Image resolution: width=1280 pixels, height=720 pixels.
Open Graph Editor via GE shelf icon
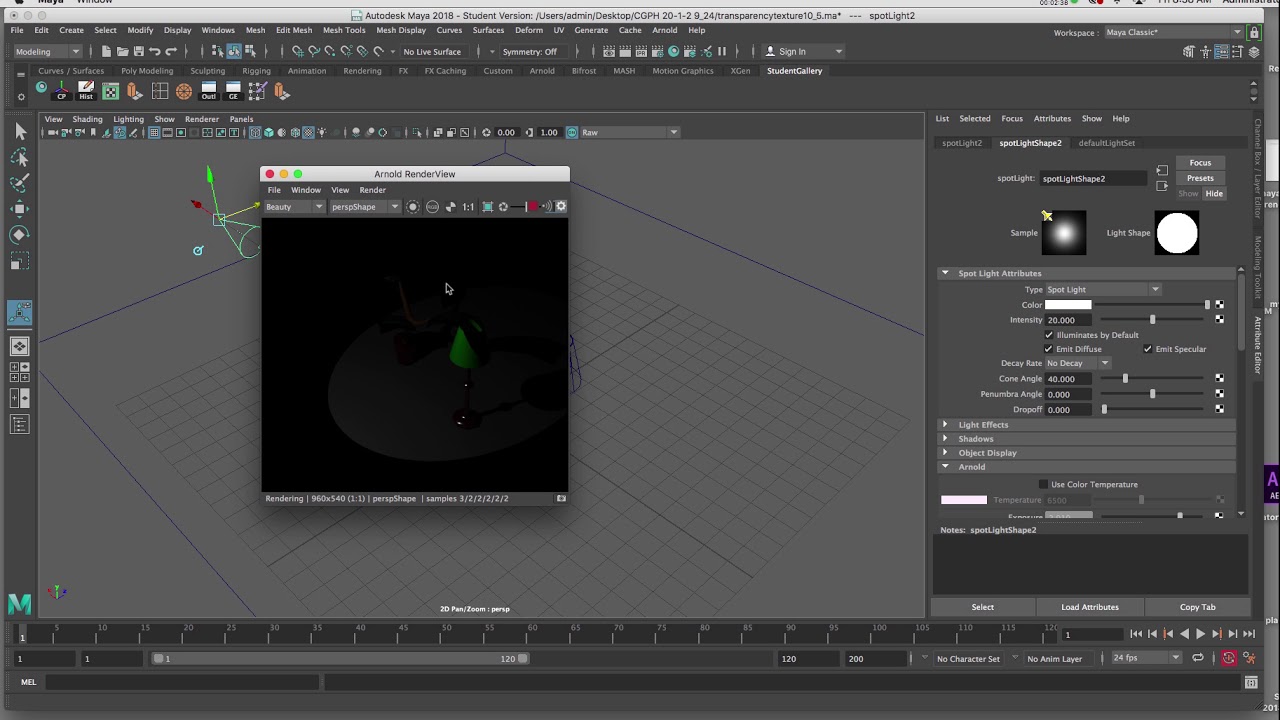pos(233,91)
